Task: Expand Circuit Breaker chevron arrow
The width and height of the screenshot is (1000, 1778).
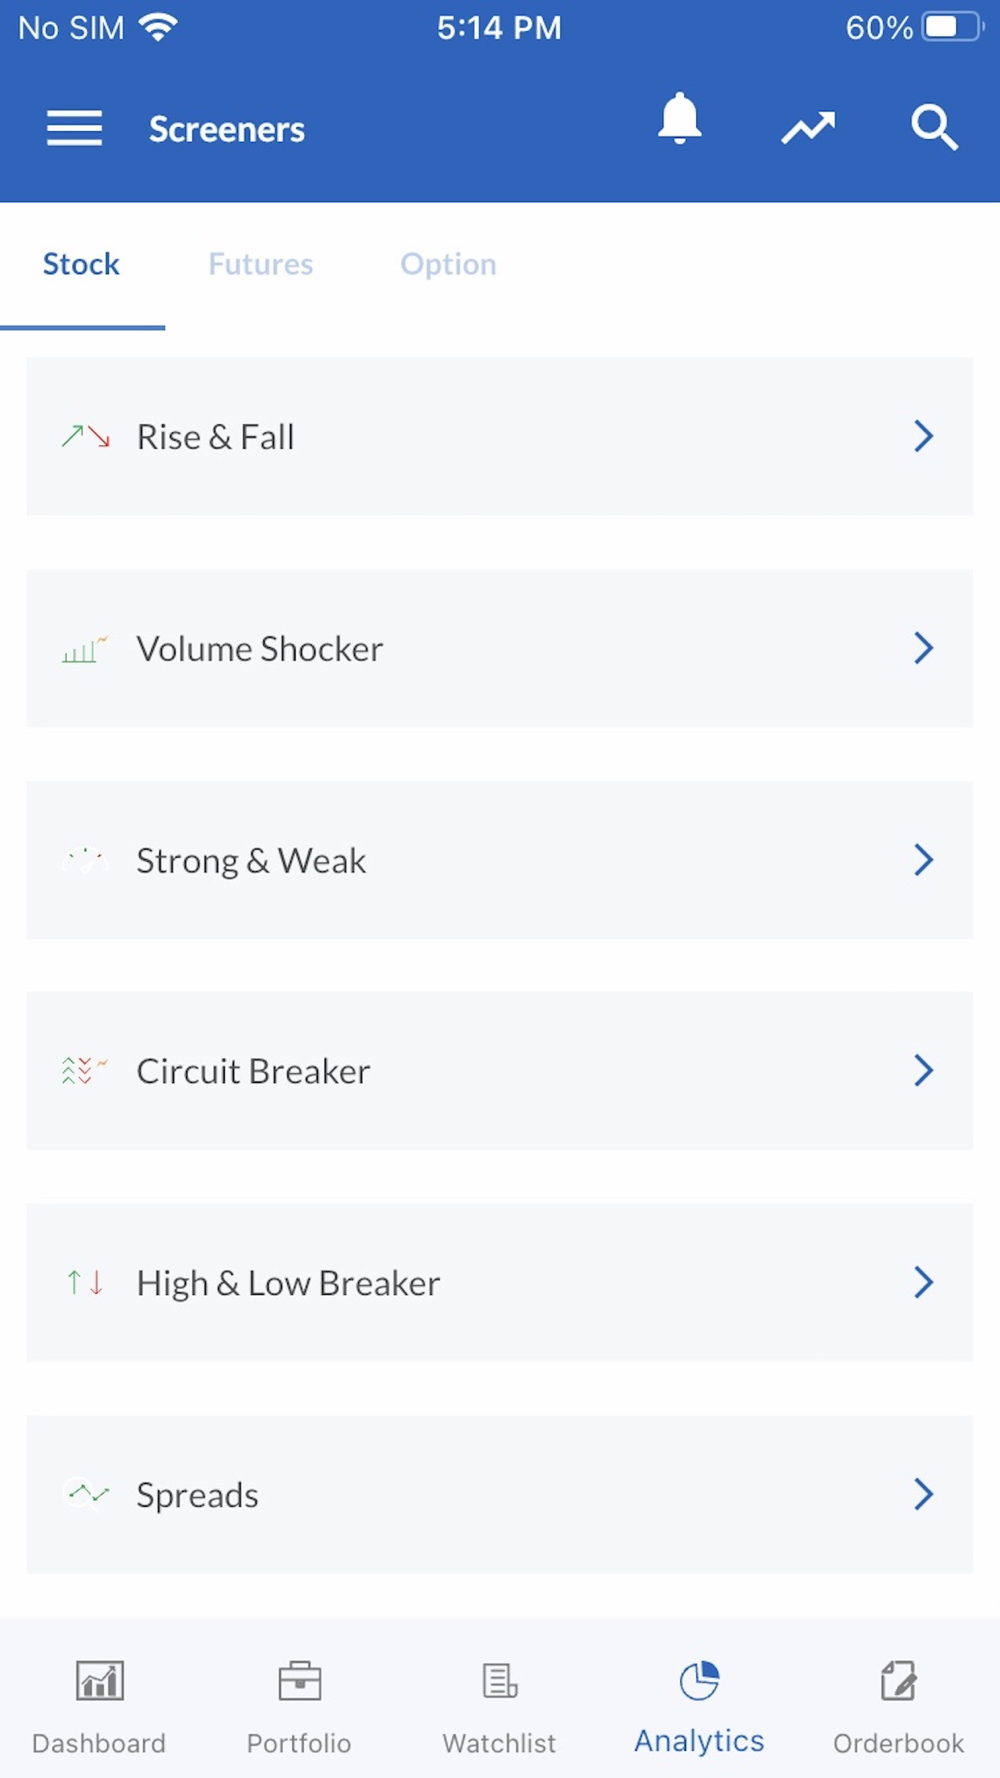Action: click(x=923, y=1070)
